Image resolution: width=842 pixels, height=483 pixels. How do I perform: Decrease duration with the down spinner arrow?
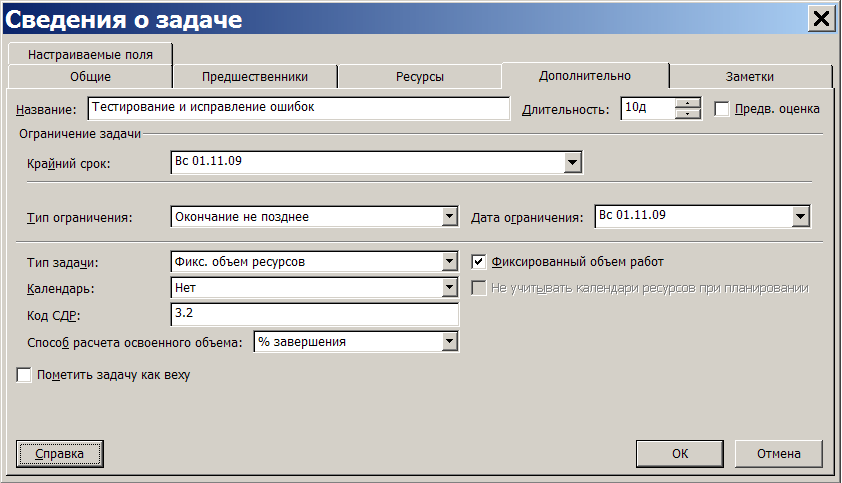(x=688, y=114)
